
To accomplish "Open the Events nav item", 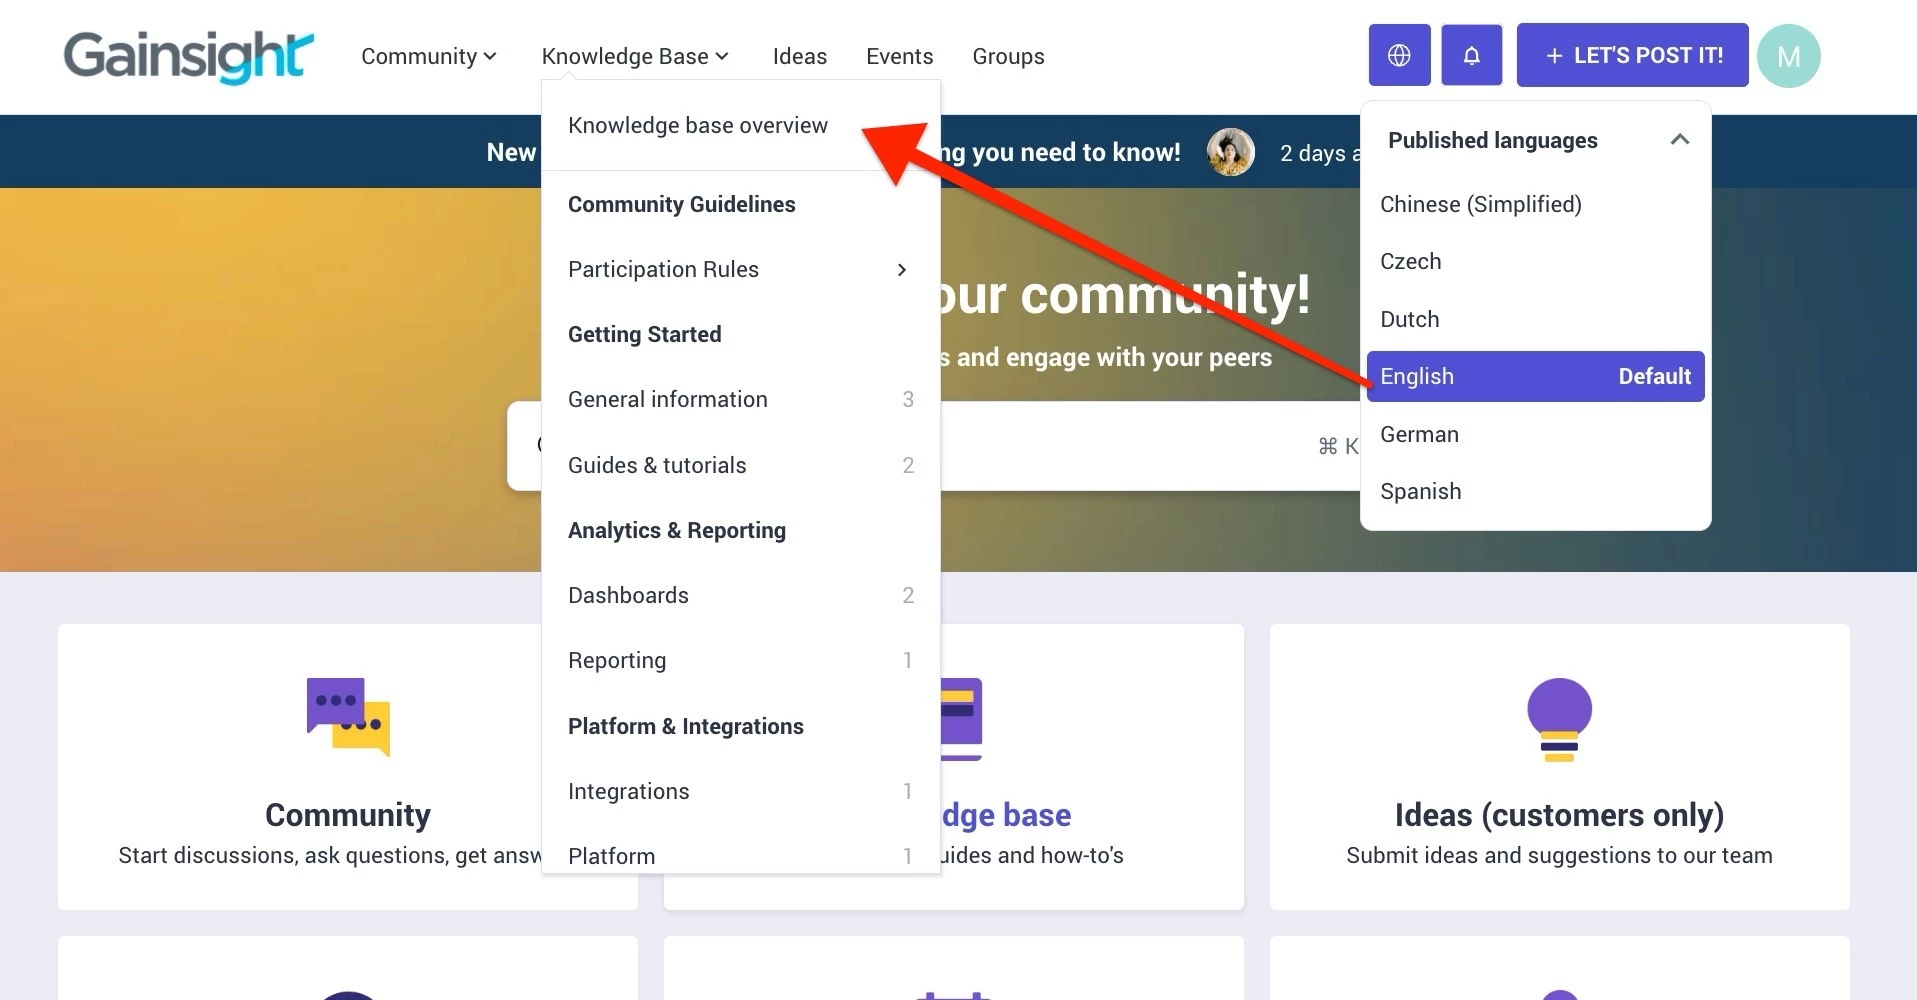I will tap(899, 56).
